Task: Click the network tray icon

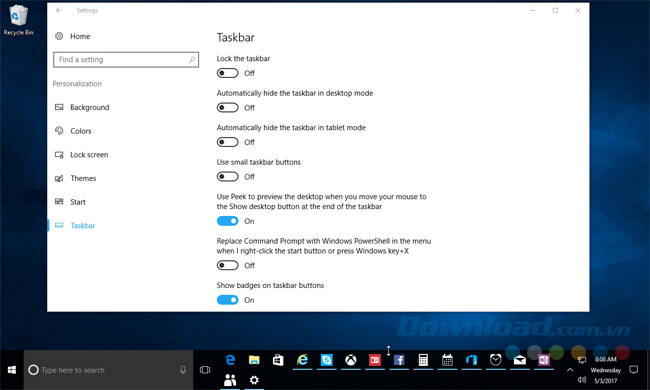Action: [x=582, y=360]
